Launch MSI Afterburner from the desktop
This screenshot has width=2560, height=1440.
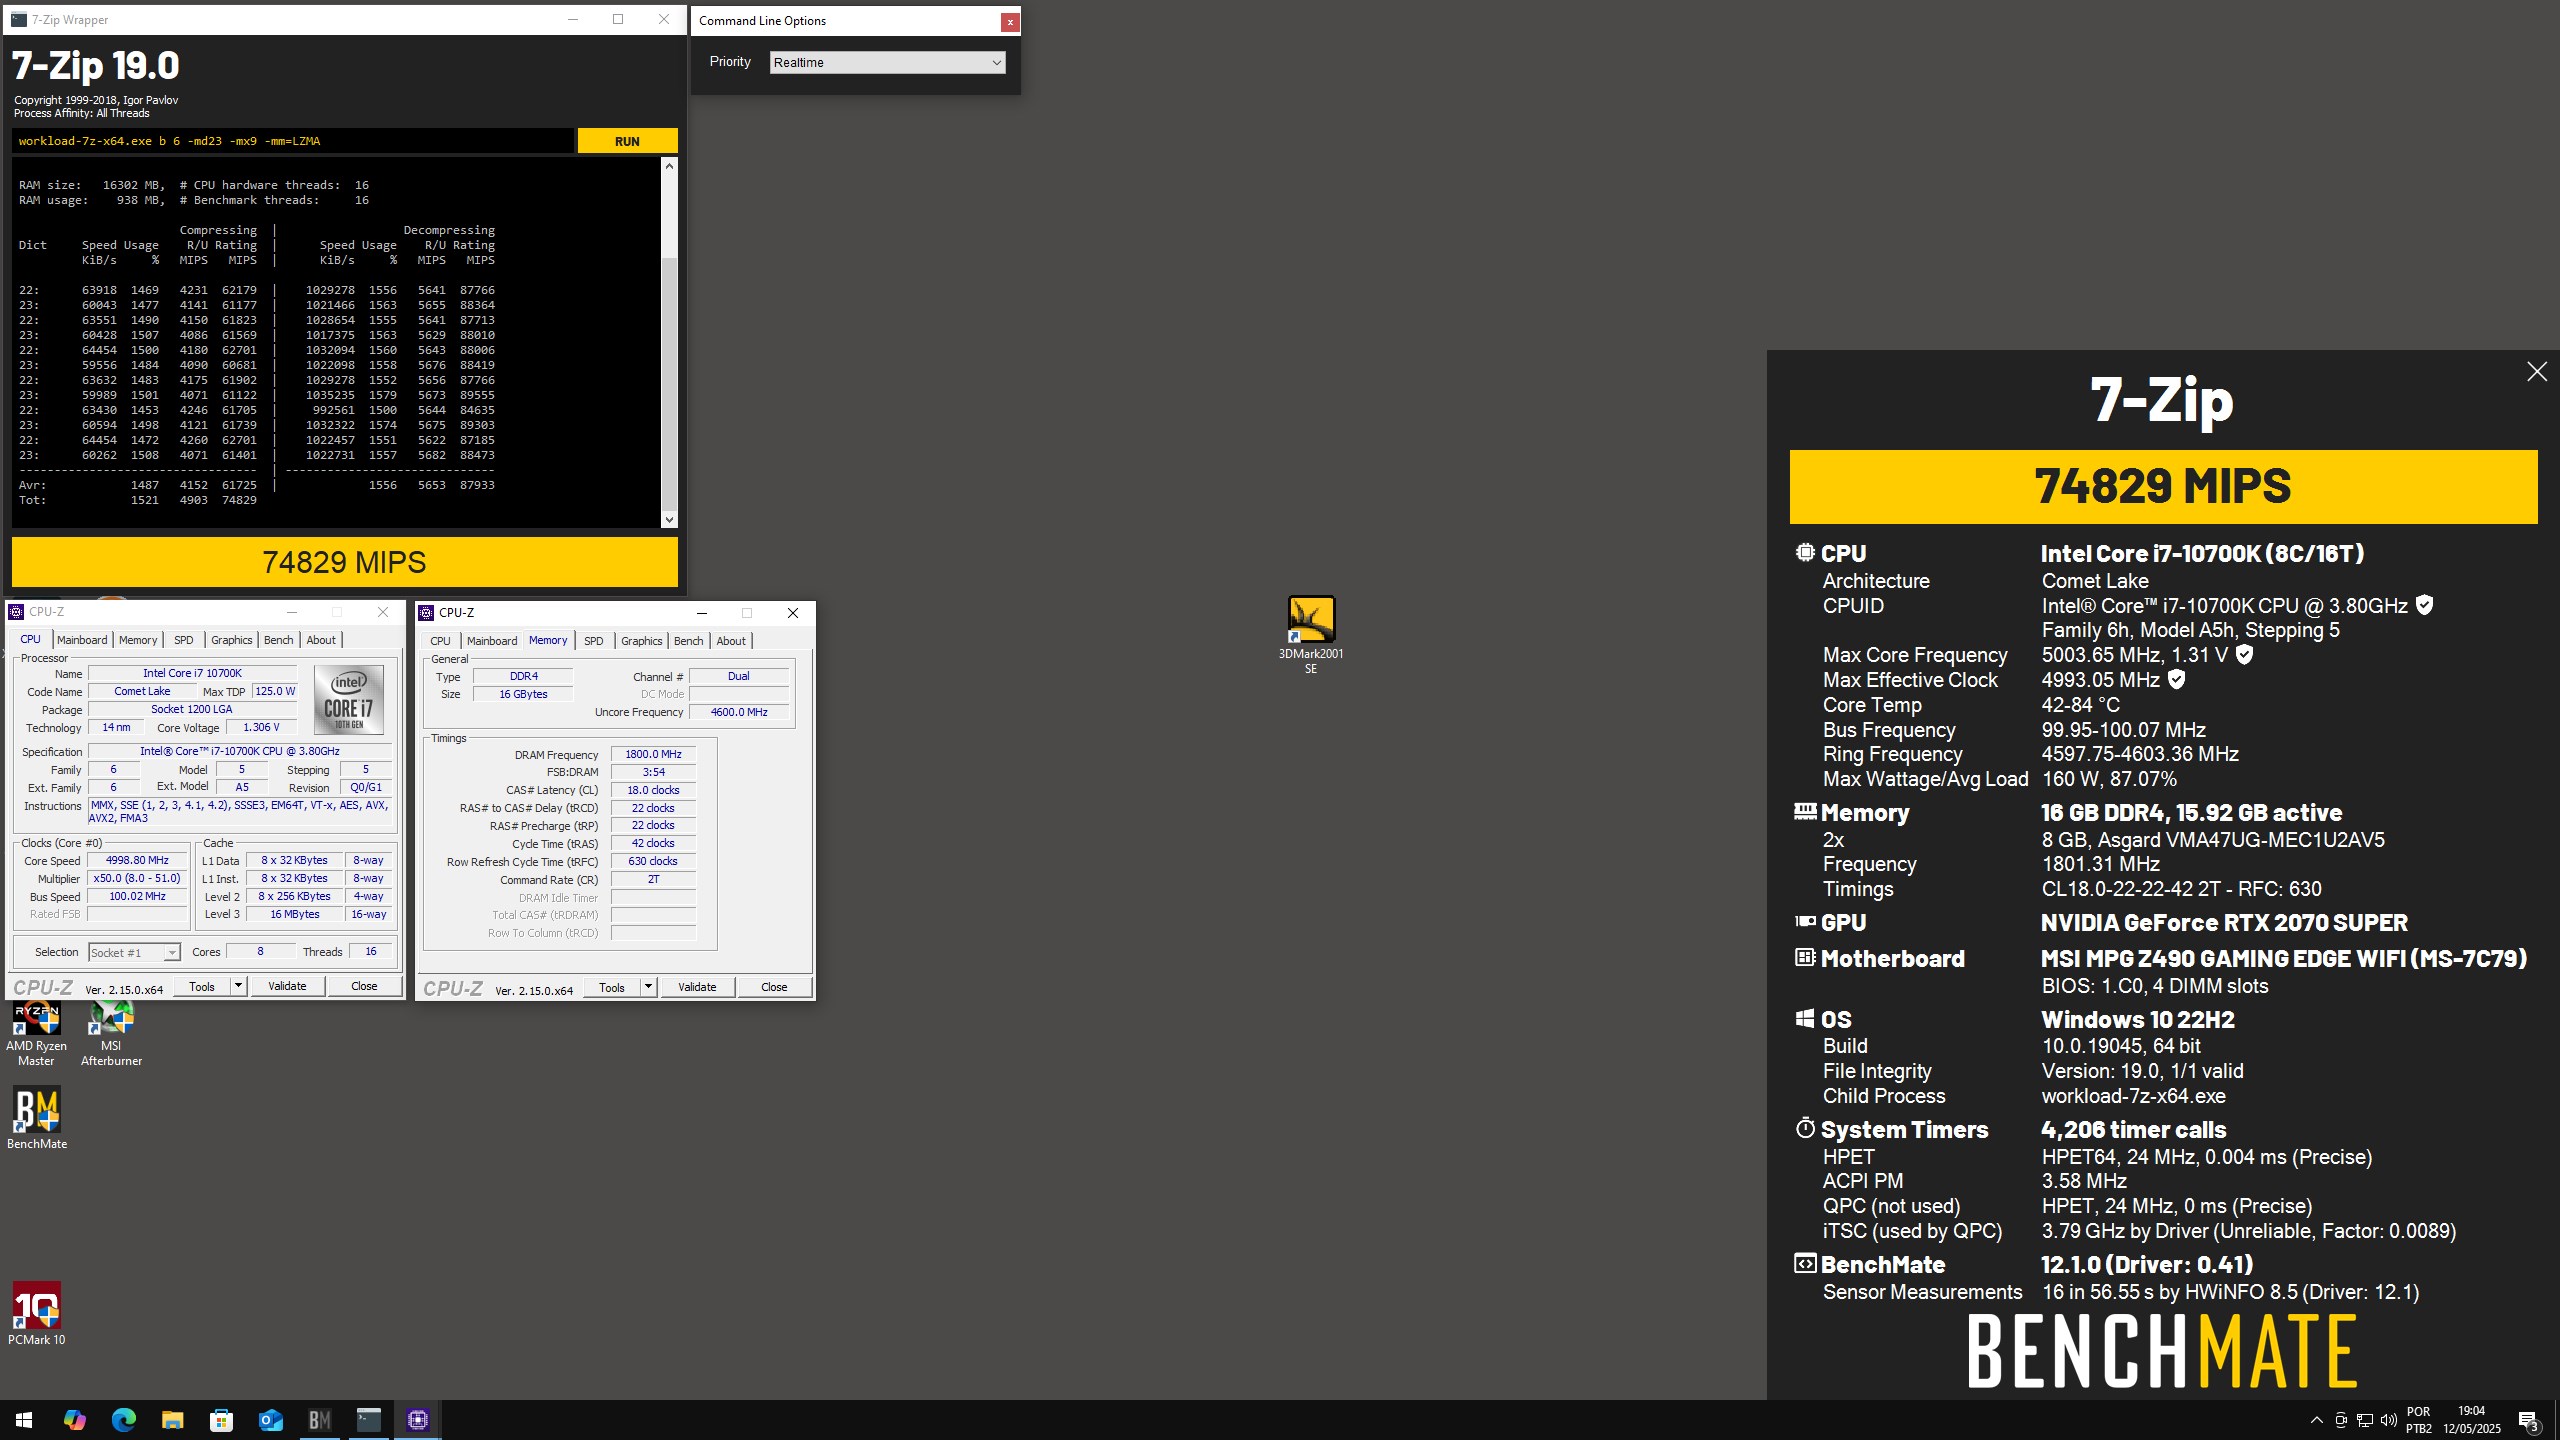111,1034
